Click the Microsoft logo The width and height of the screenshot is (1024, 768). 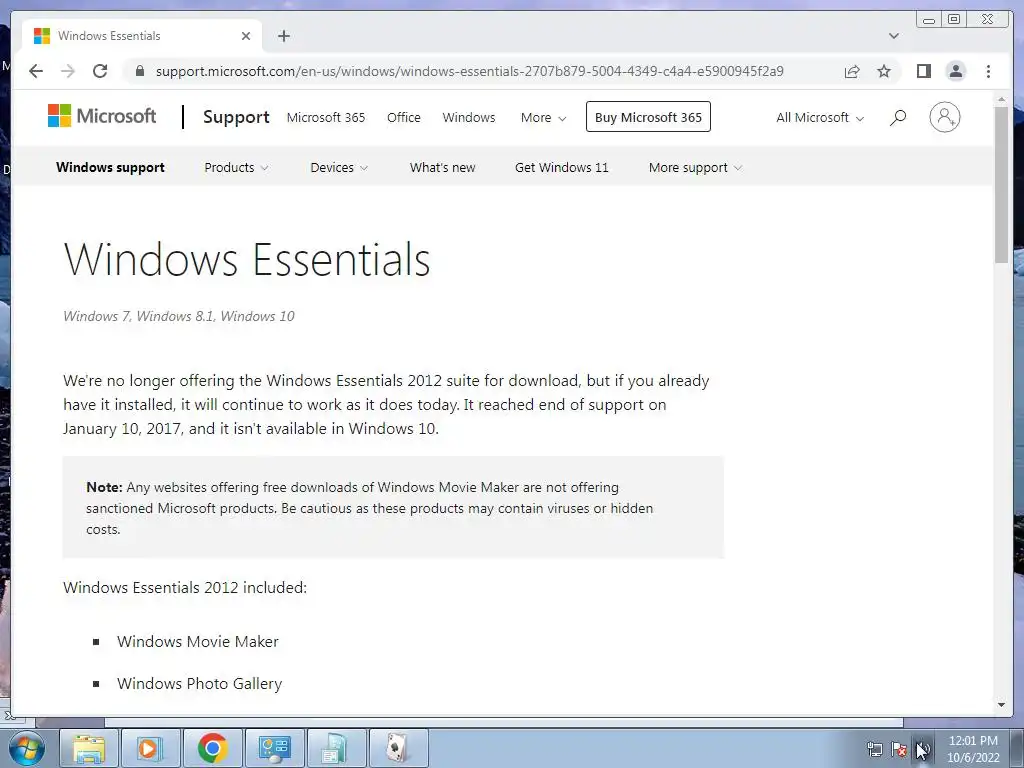coord(102,116)
